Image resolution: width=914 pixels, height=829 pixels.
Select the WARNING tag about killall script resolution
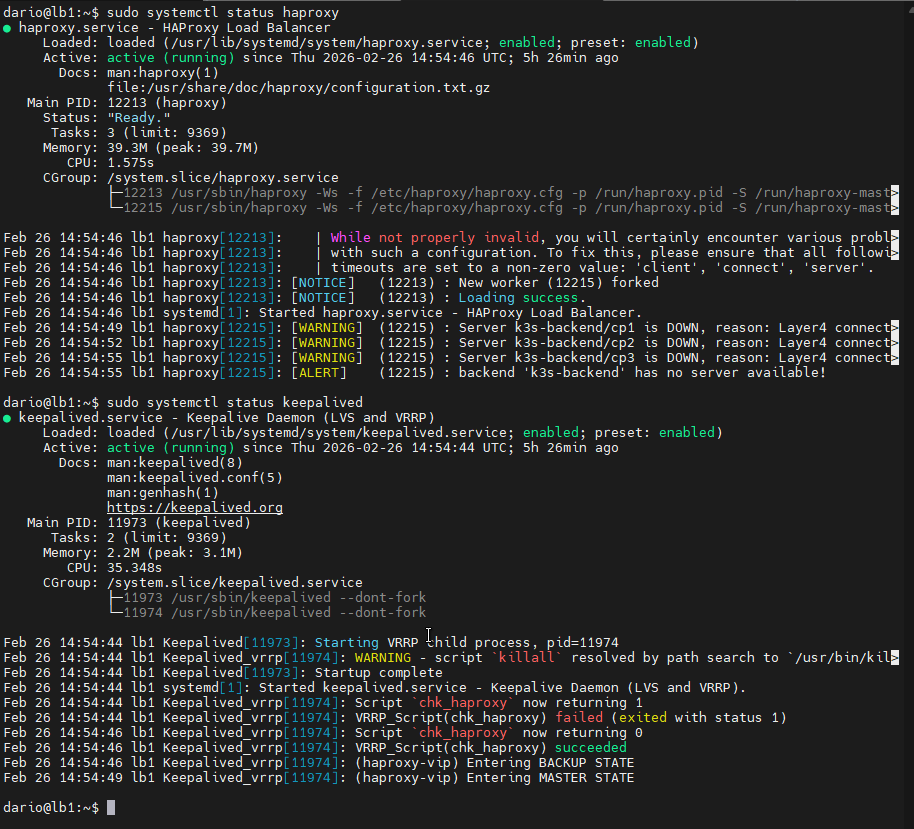[382, 657]
